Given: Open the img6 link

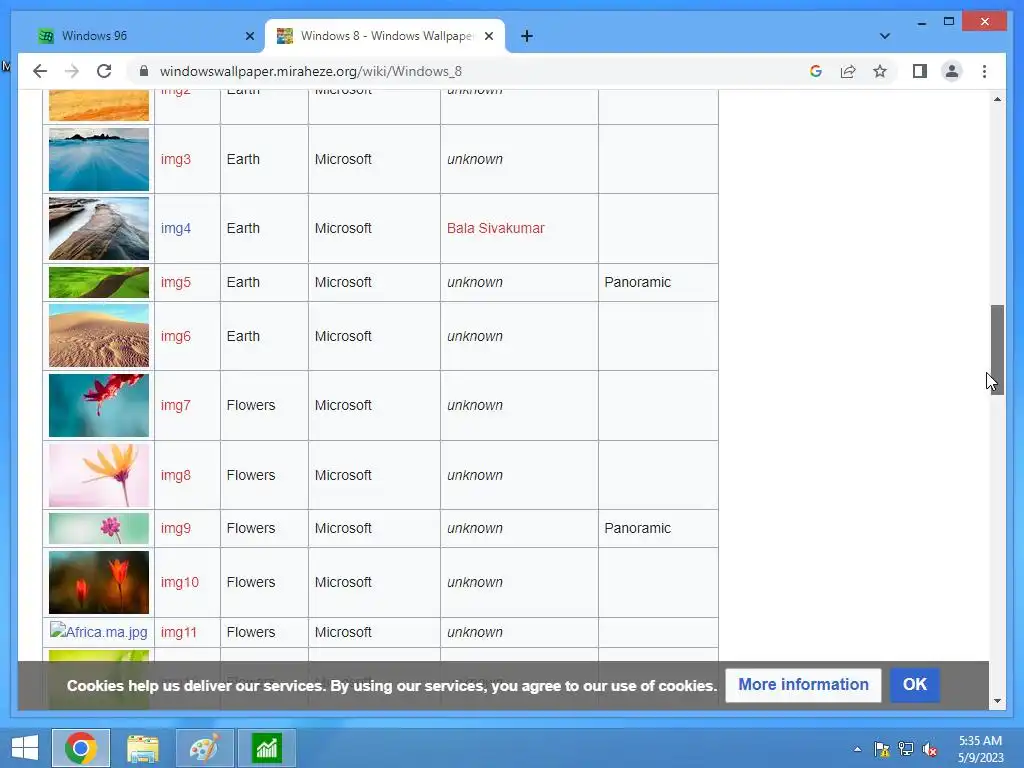Looking at the screenshot, I should (176, 336).
